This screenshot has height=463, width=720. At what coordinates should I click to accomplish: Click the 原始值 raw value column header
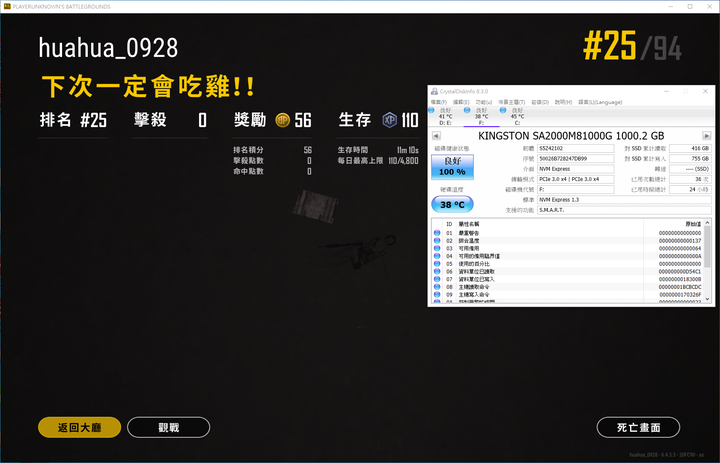(x=693, y=224)
